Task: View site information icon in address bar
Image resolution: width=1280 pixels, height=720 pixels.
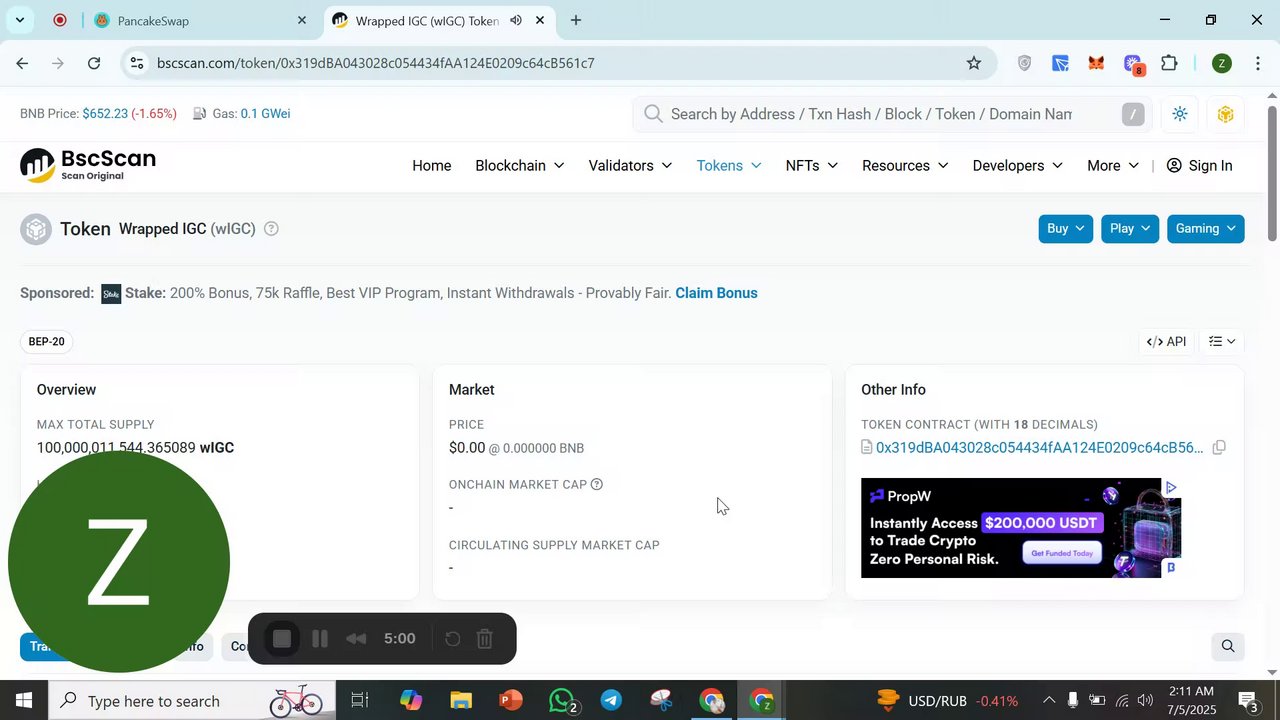Action: coord(136,63)
